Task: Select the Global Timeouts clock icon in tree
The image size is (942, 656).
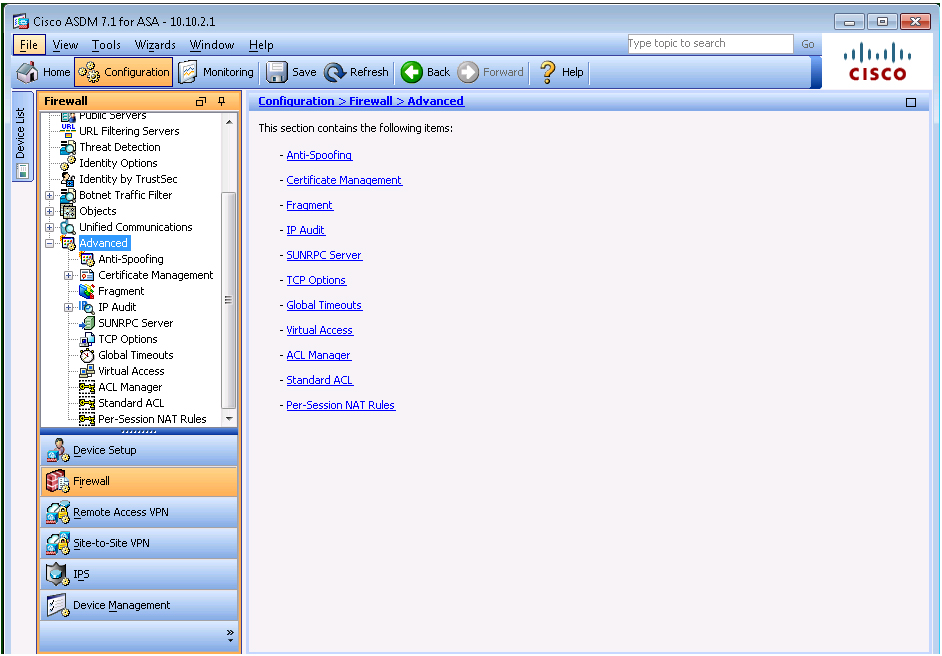Action: (x=87, y=355)
